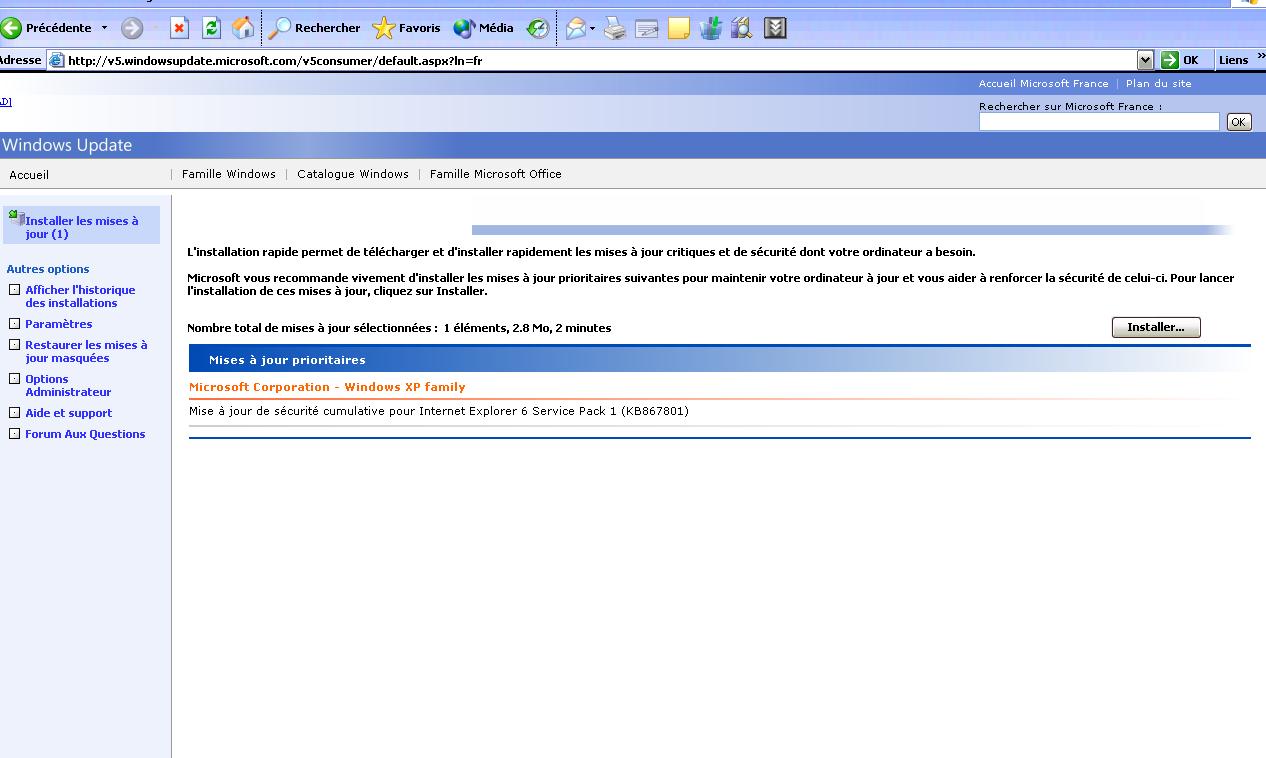Click the Installer... button
This screenshot has height=758, width=1266.
coord(1156,327)
